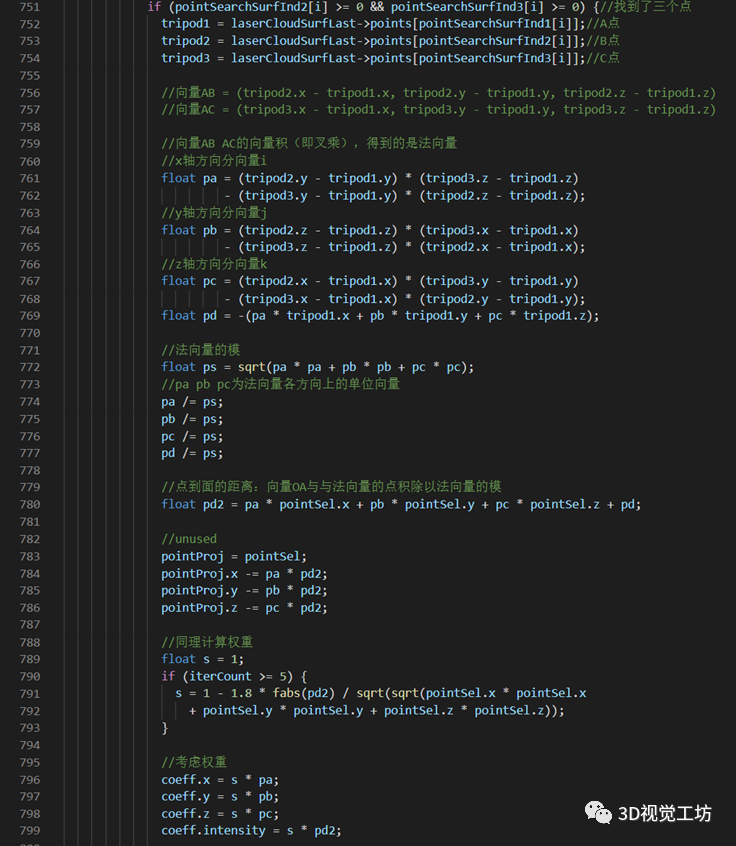Click line number 799 in the gutter

(30, 830)
